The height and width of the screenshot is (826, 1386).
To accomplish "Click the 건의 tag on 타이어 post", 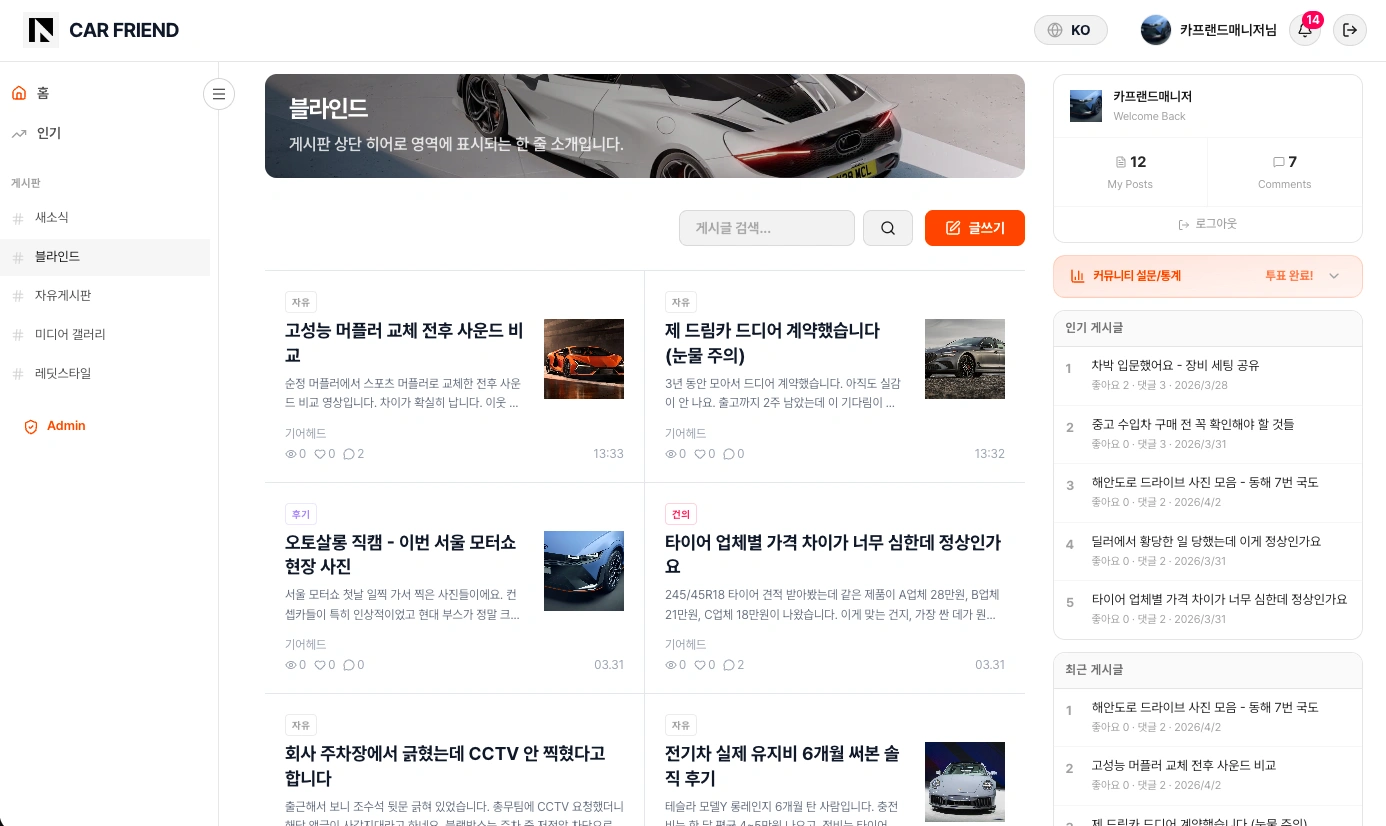I will click(x=681, y=514).
